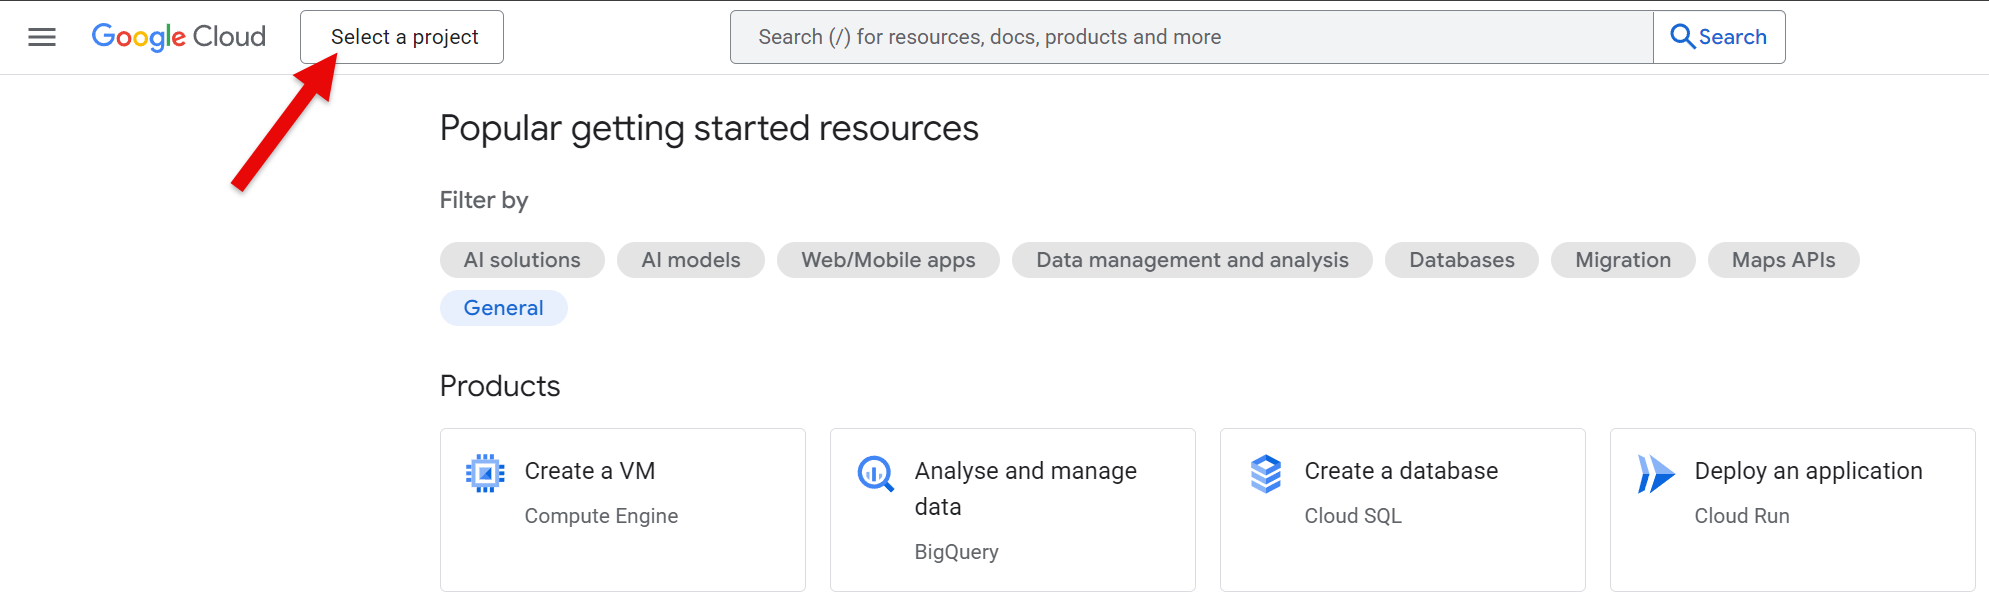Viewport: 1989px width, 600px height.
Task: Toggle the AI models filter chip
Action: point(691,260)
